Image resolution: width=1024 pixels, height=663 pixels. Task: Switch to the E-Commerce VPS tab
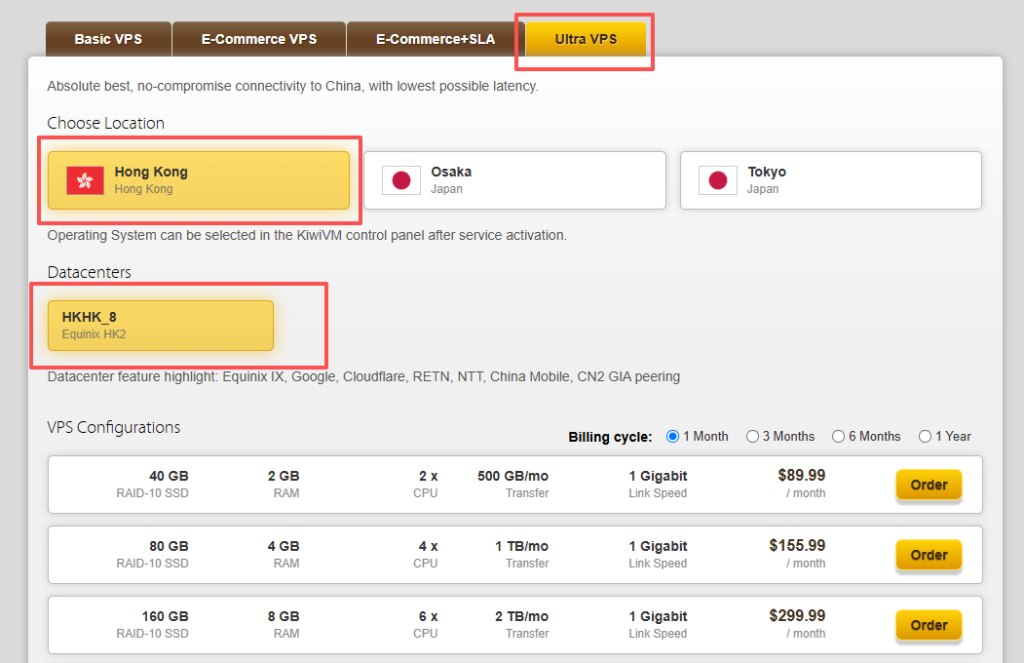pos(259,40)
